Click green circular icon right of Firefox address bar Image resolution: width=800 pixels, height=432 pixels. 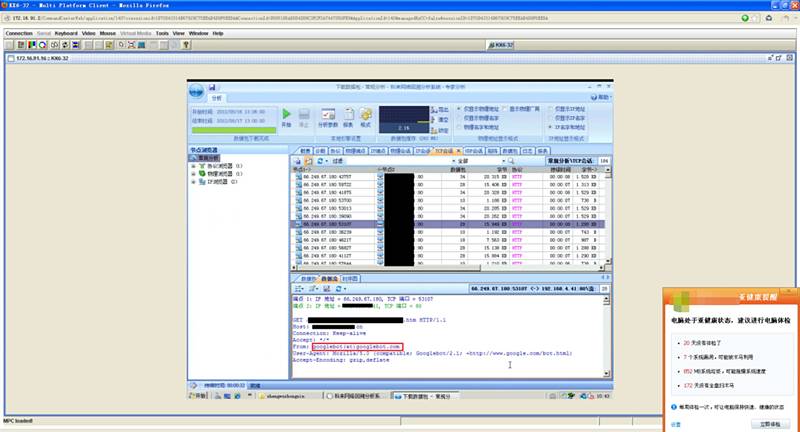(745, 18)
